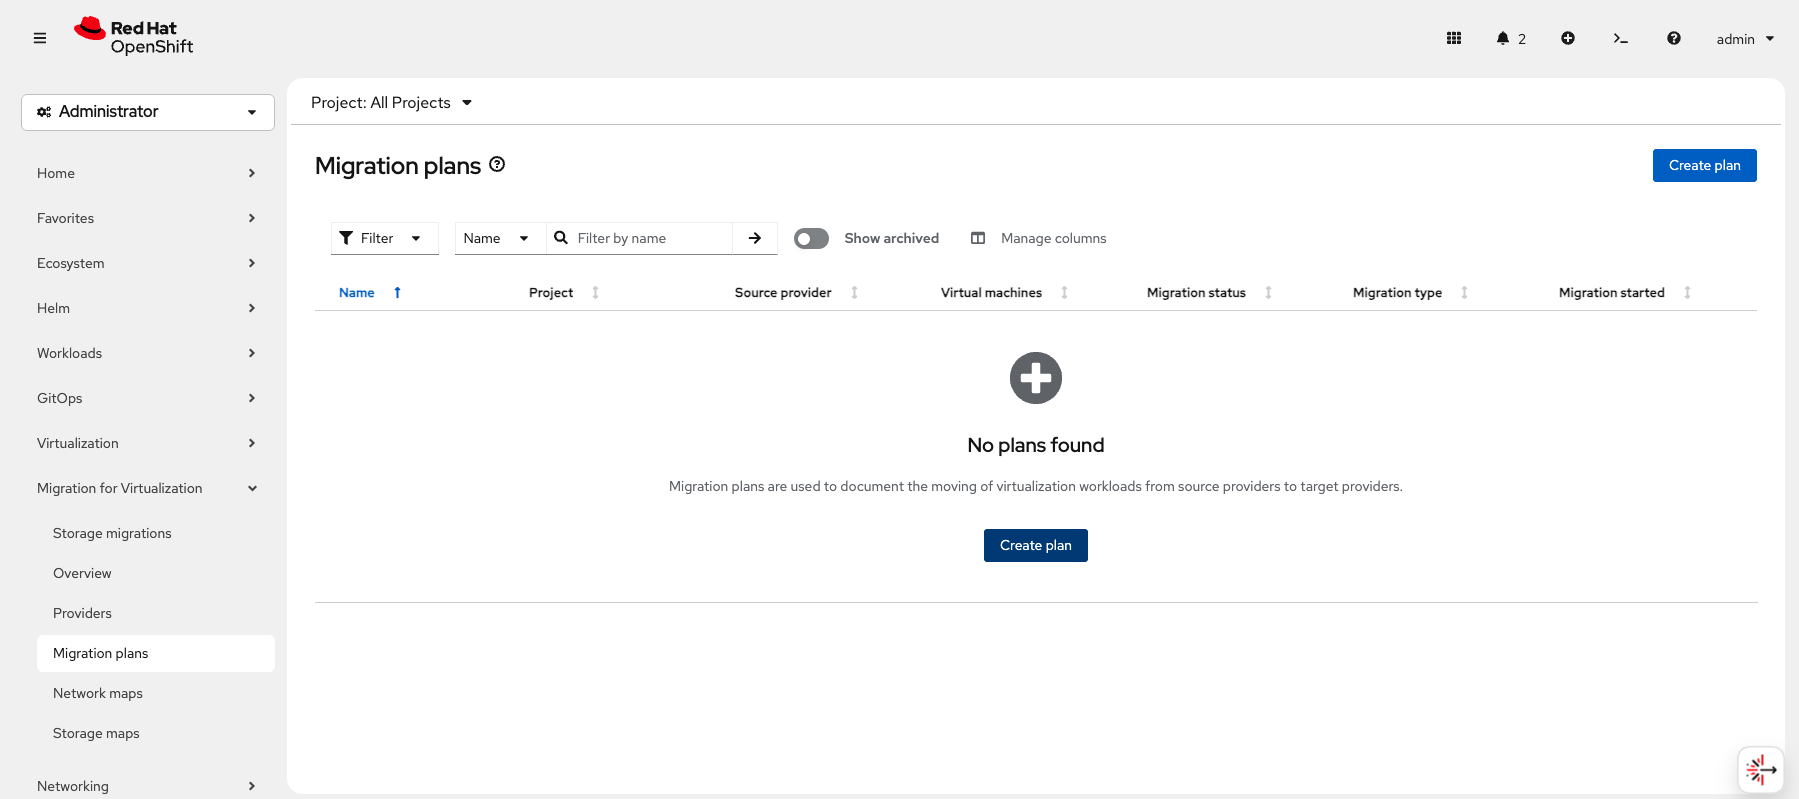
Task: Open the Administrator perspective switcher
Action: pos(148,112)
